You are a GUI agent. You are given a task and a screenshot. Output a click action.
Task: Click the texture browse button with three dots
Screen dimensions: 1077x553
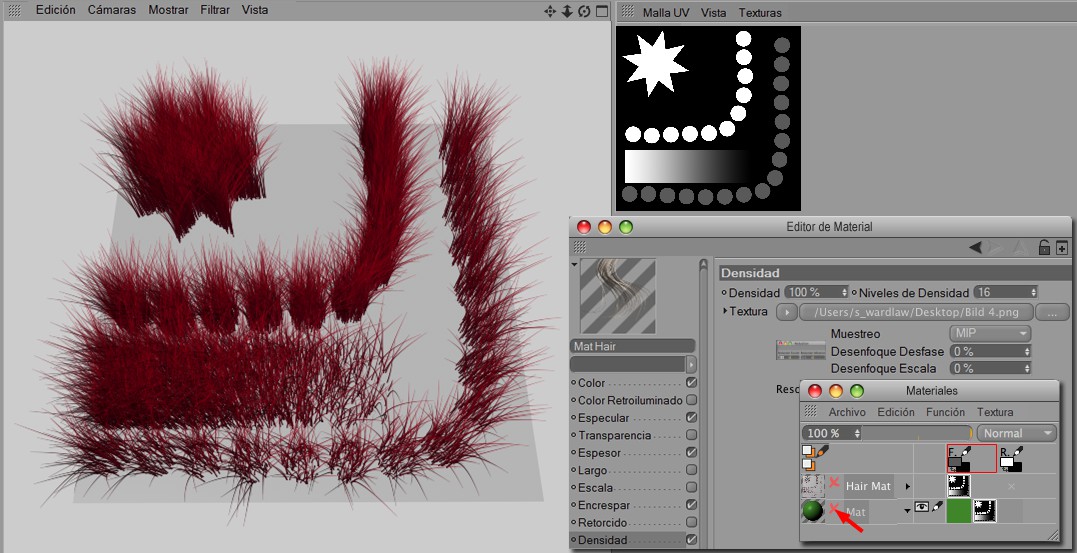1051,312
